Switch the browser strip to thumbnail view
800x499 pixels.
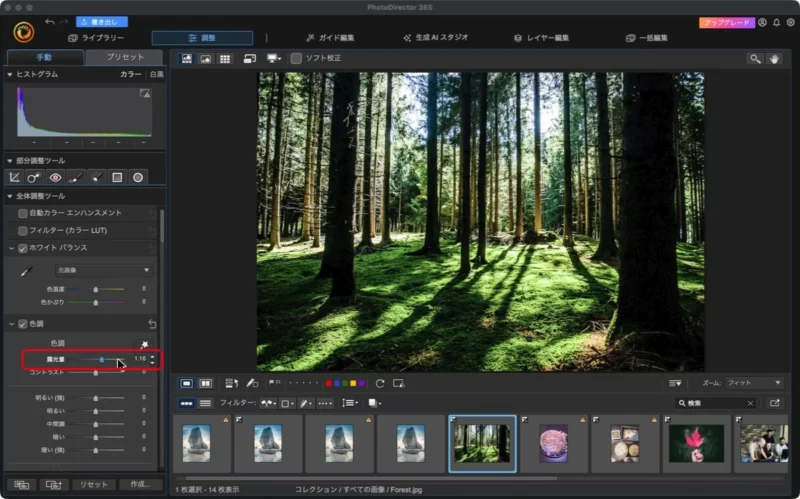187,403
